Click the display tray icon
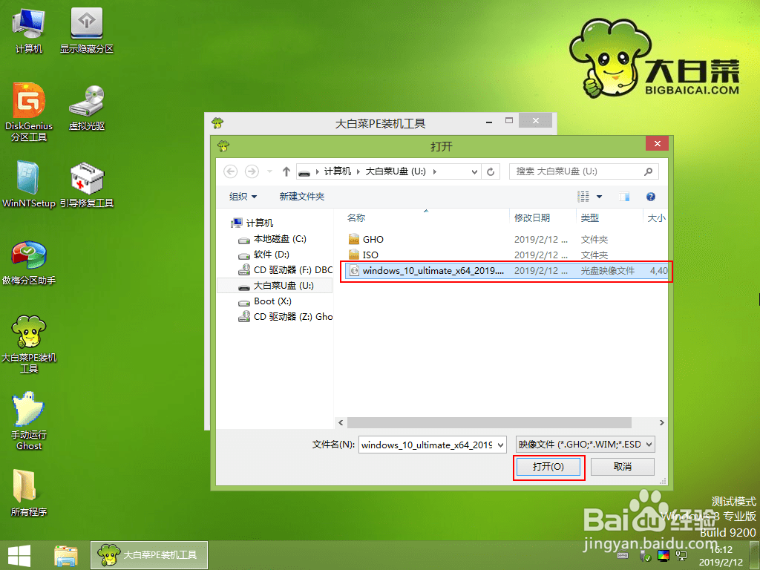This screenshot has height=570, width=760. click(x=663, y=556)
